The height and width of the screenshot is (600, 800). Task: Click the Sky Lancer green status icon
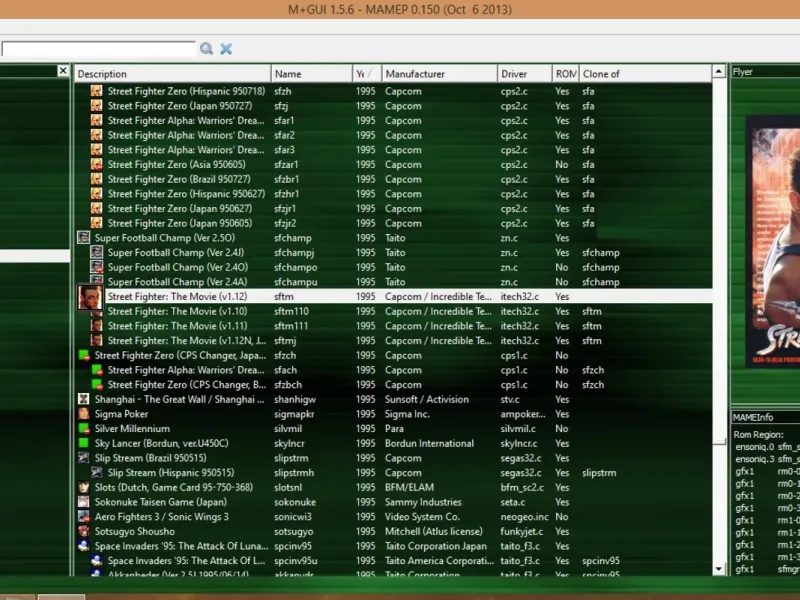point(84,443)
